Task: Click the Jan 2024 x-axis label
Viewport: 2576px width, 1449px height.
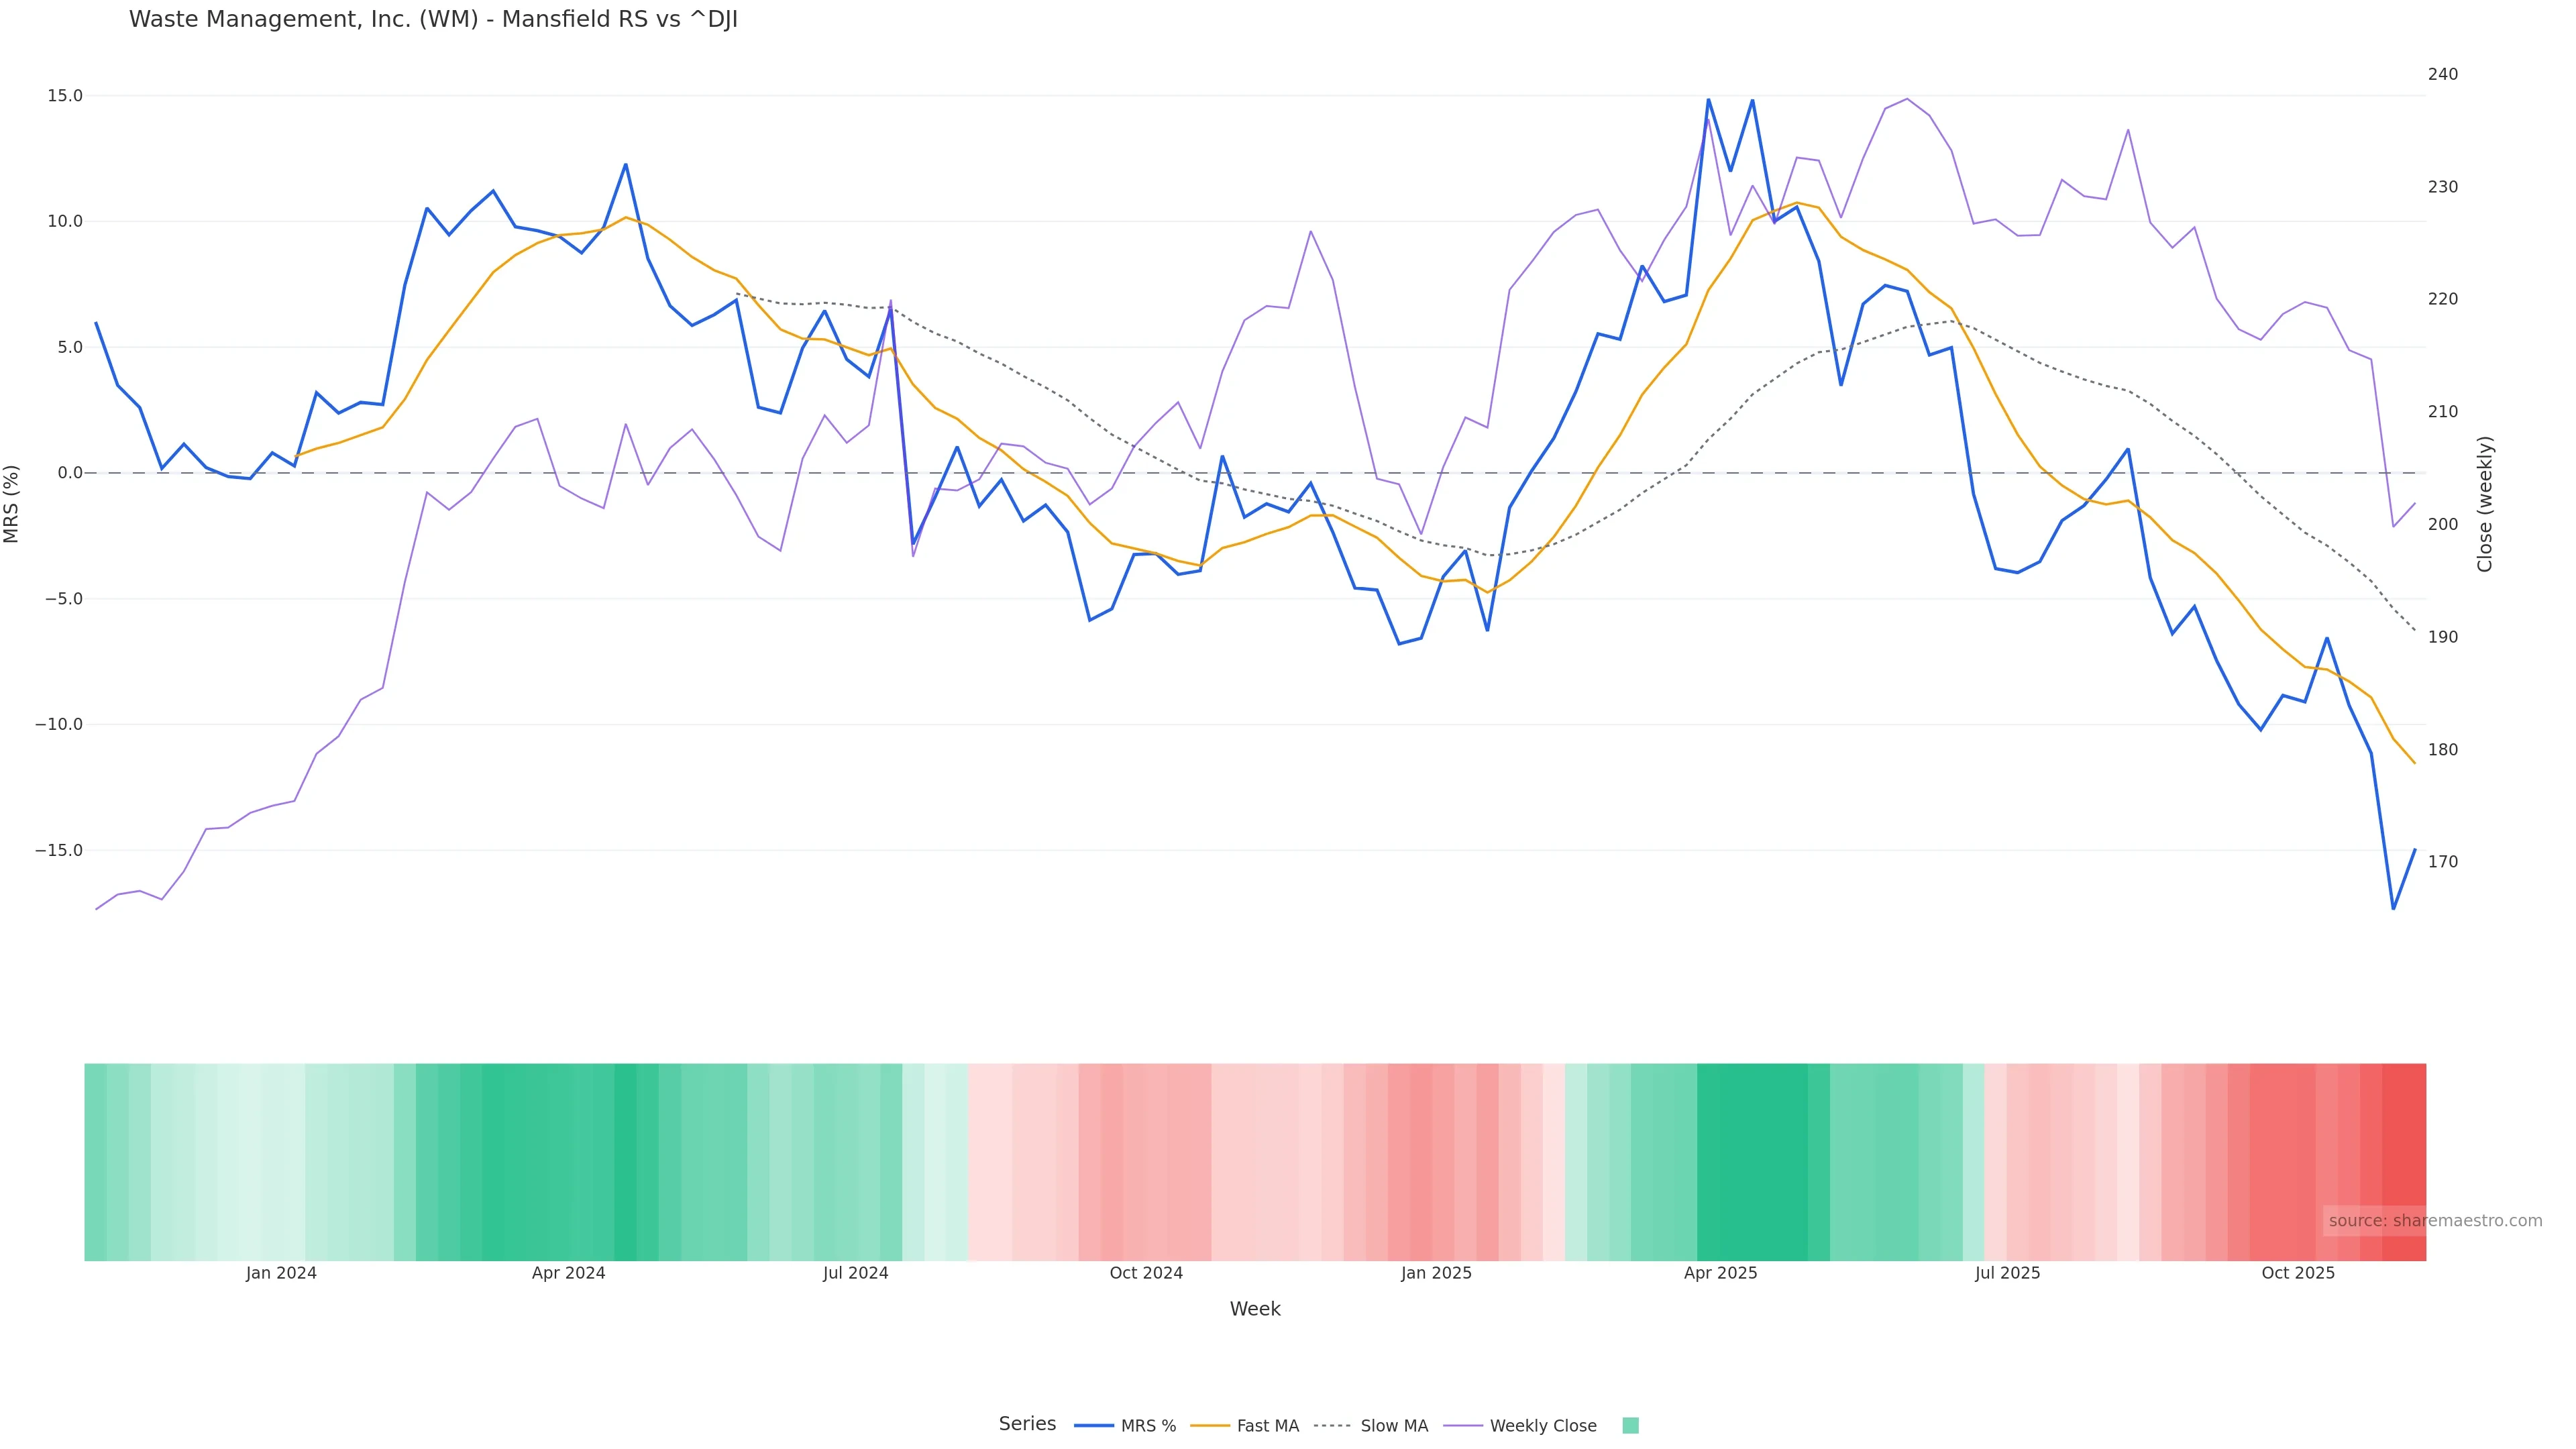Action: [x=281, y=1273]
